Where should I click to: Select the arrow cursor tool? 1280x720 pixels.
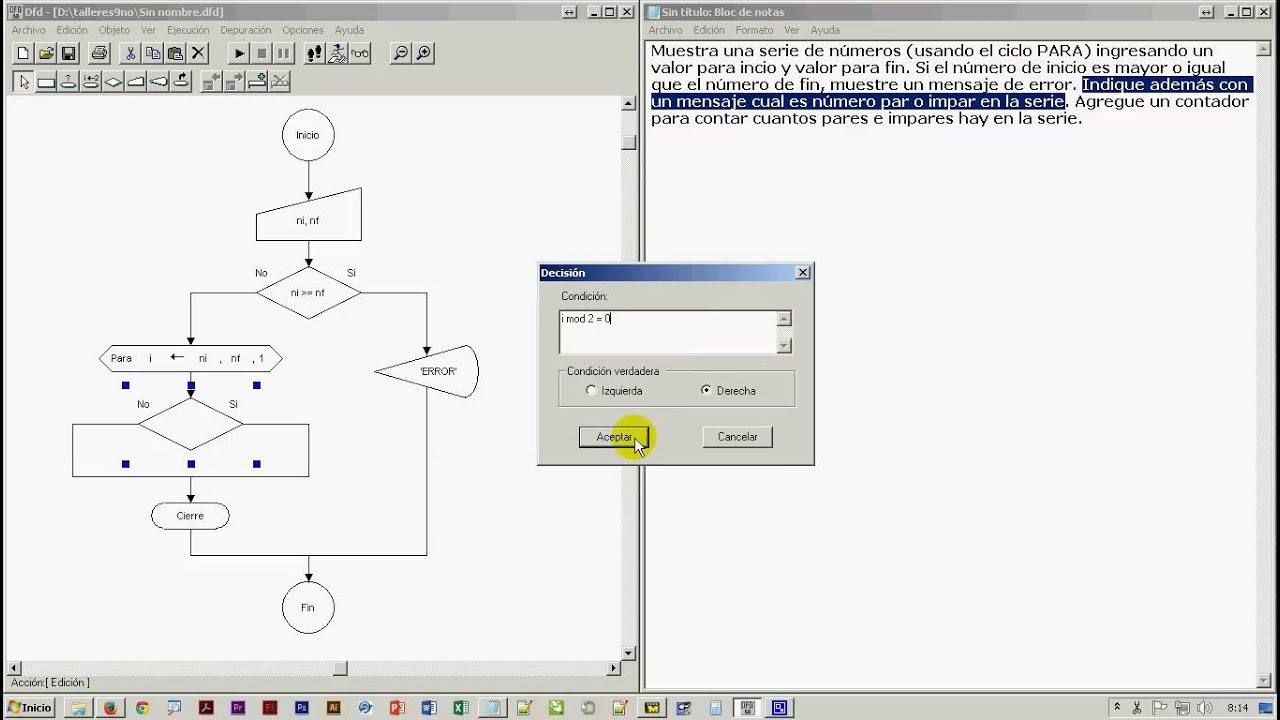pos(23,82)
